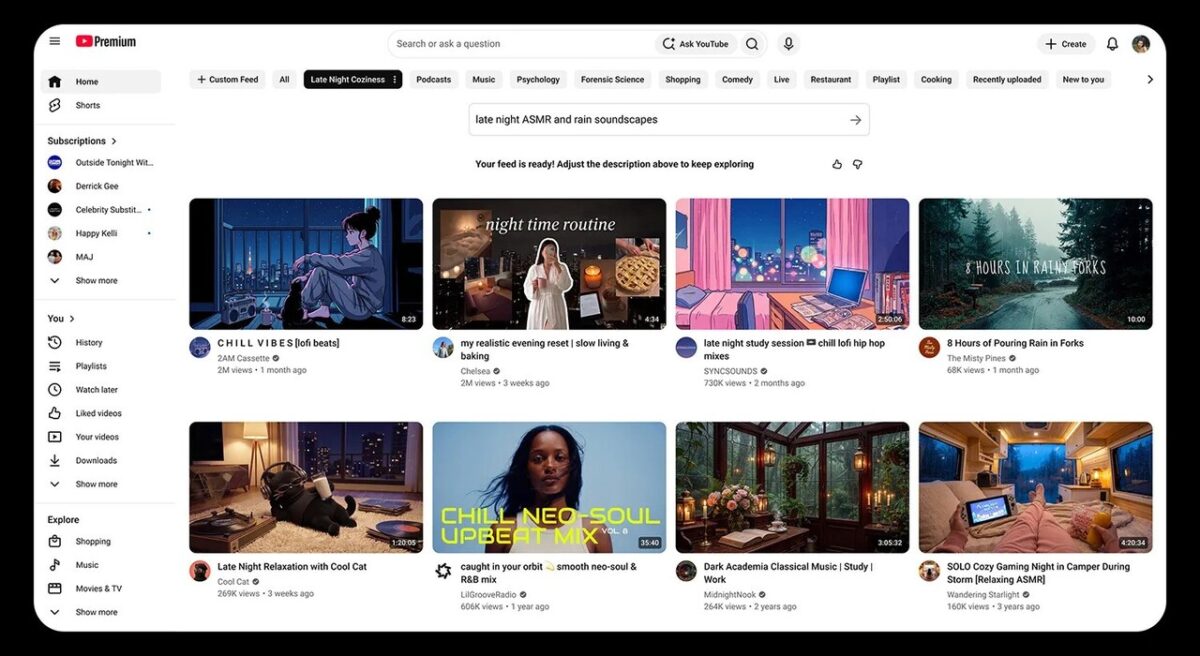This screenshot has height=656, width=1200.
Task: Open MidnightNook channel avatar
Action: point(686,571)
